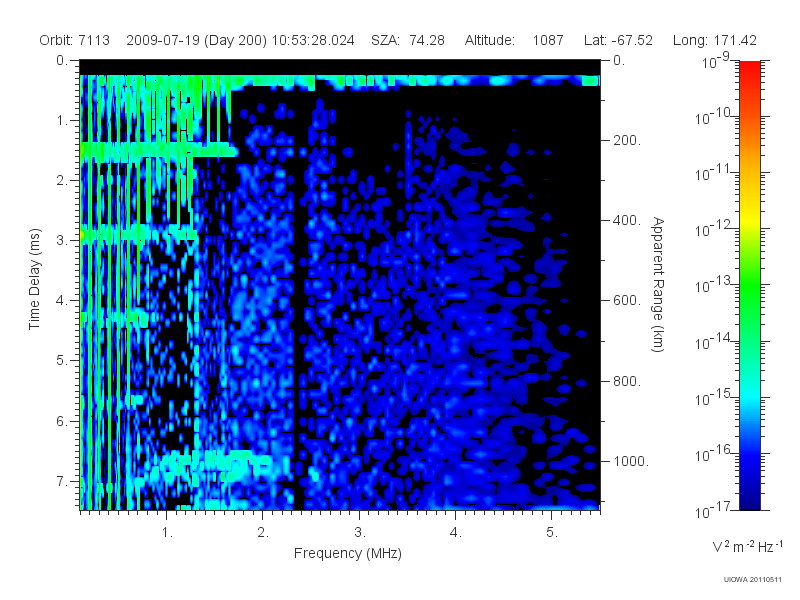Click the 'Altitude:' label

point(490,40)
